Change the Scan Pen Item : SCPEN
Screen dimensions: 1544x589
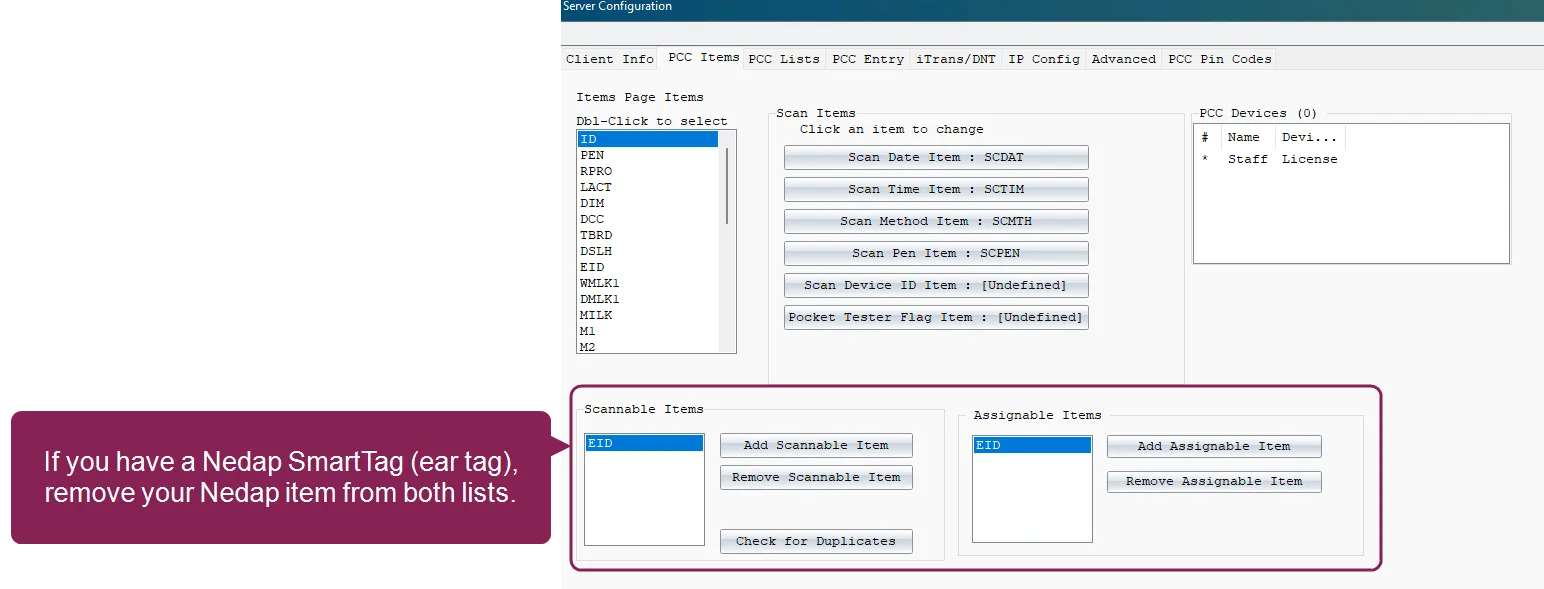tap(936, 254)
